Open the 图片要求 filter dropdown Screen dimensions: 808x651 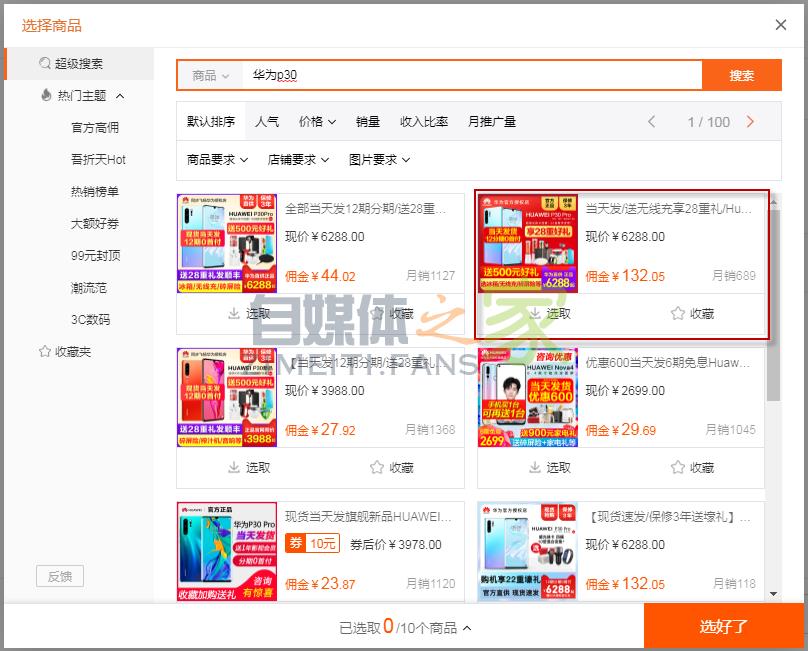click(x=379, y=160)
